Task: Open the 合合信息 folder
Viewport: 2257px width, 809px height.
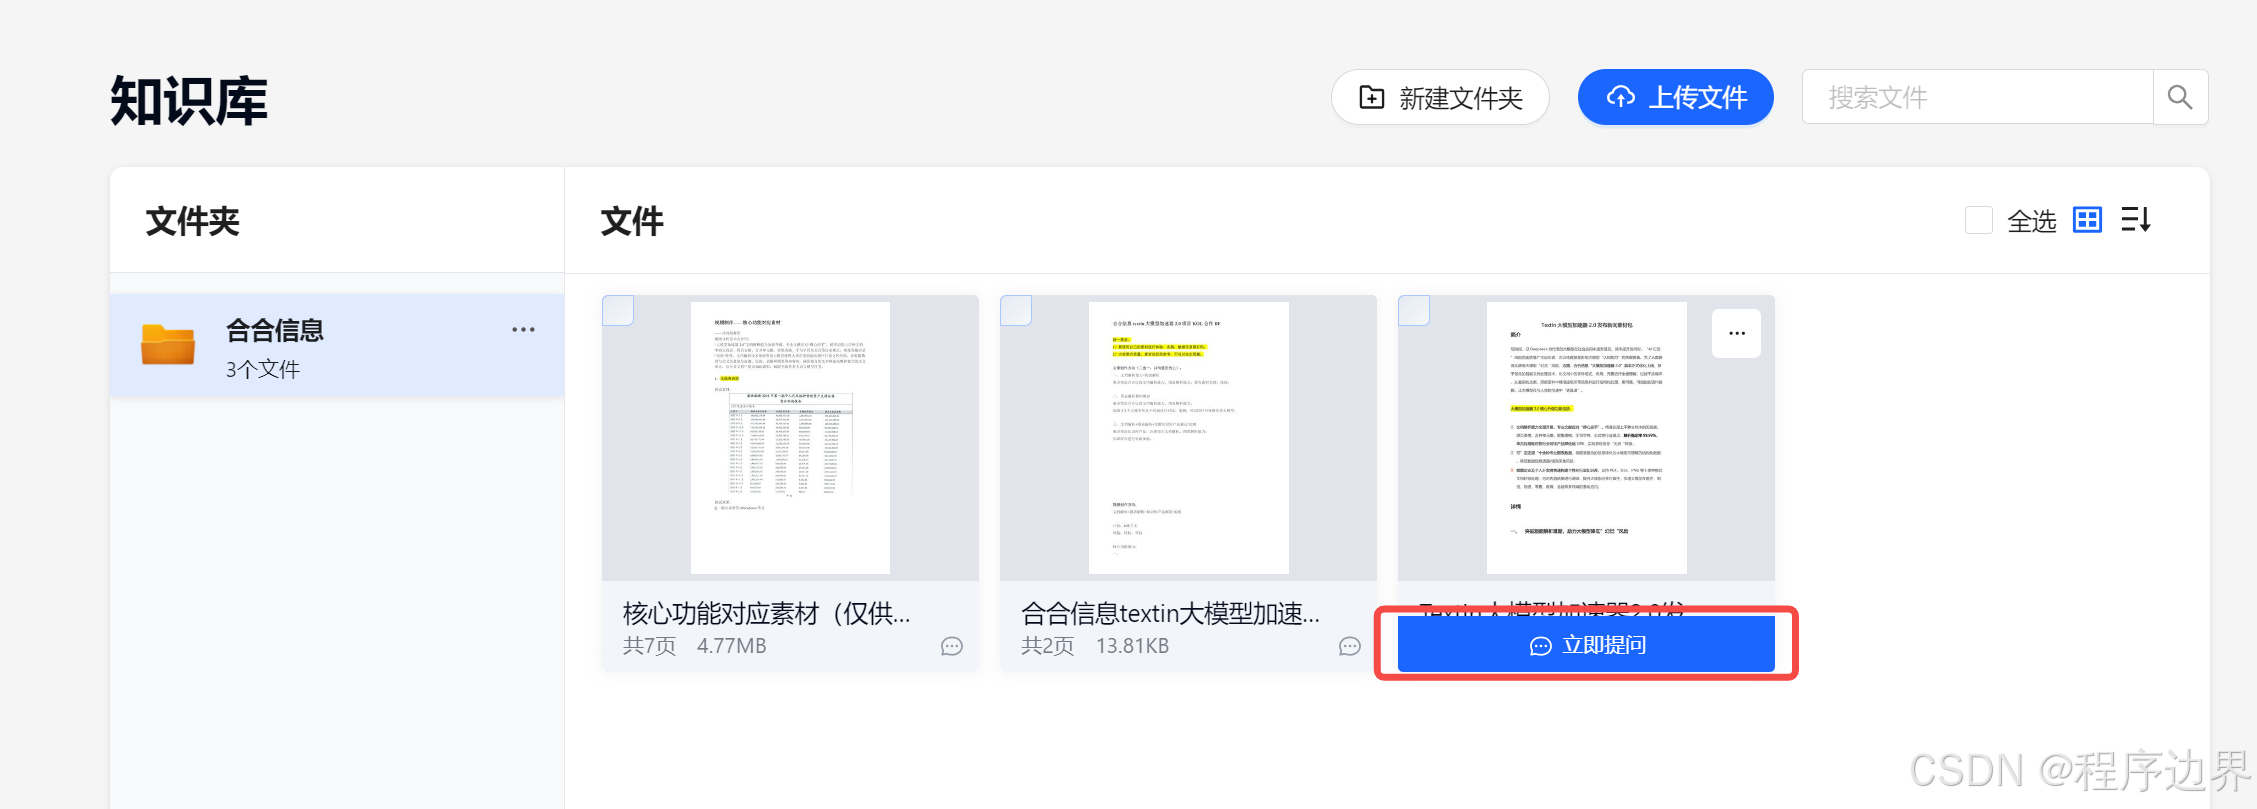Action: pyautogui.click(x=336, y=345)
